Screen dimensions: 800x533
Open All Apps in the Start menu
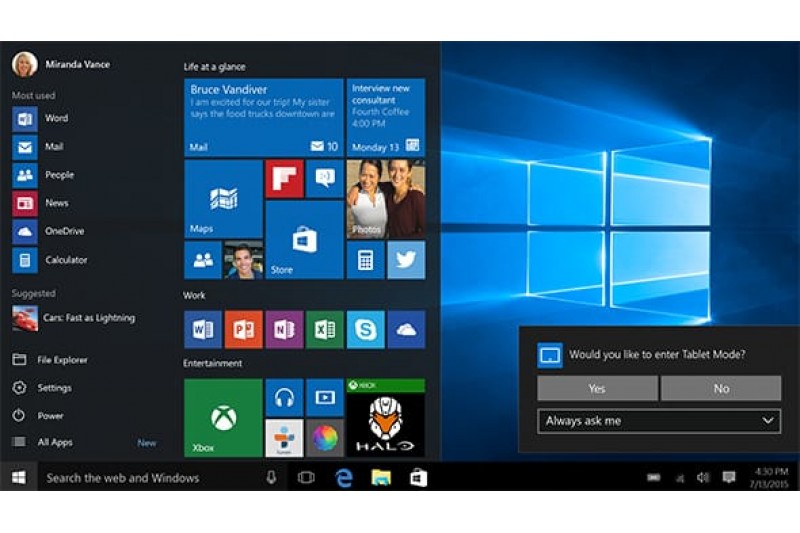42,442
